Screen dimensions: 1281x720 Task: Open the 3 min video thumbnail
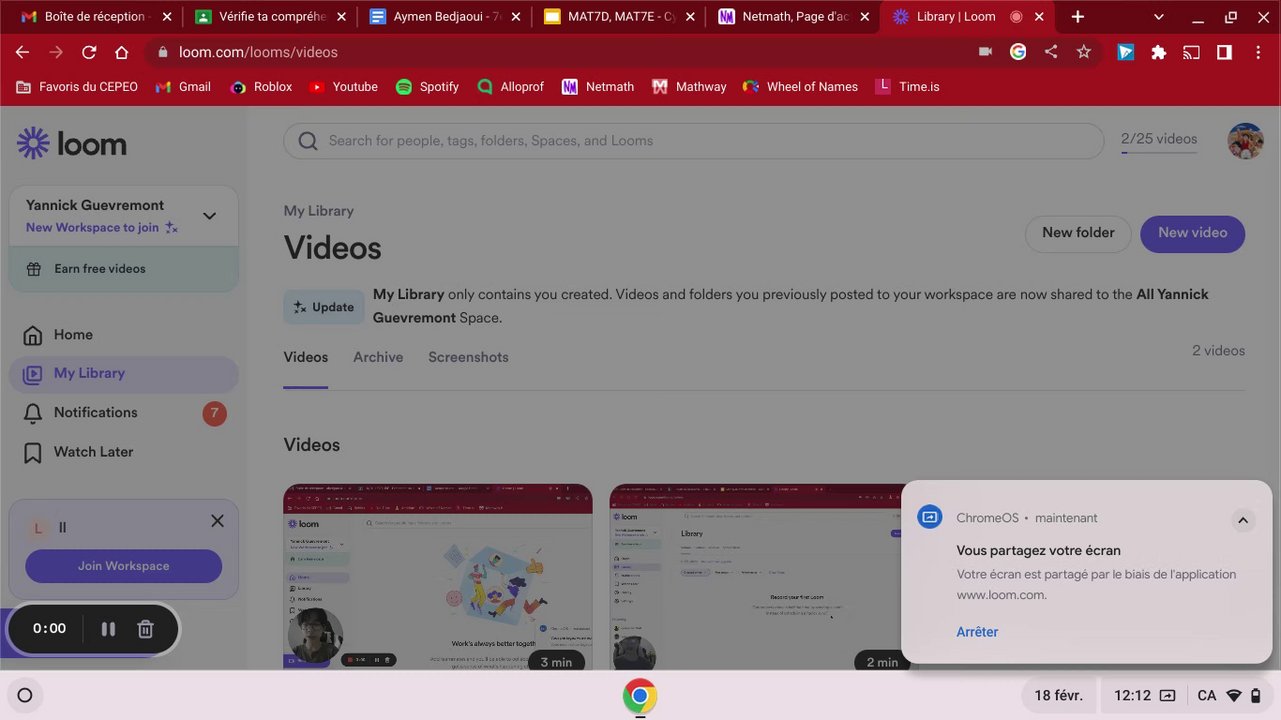[x=438, y=577]
